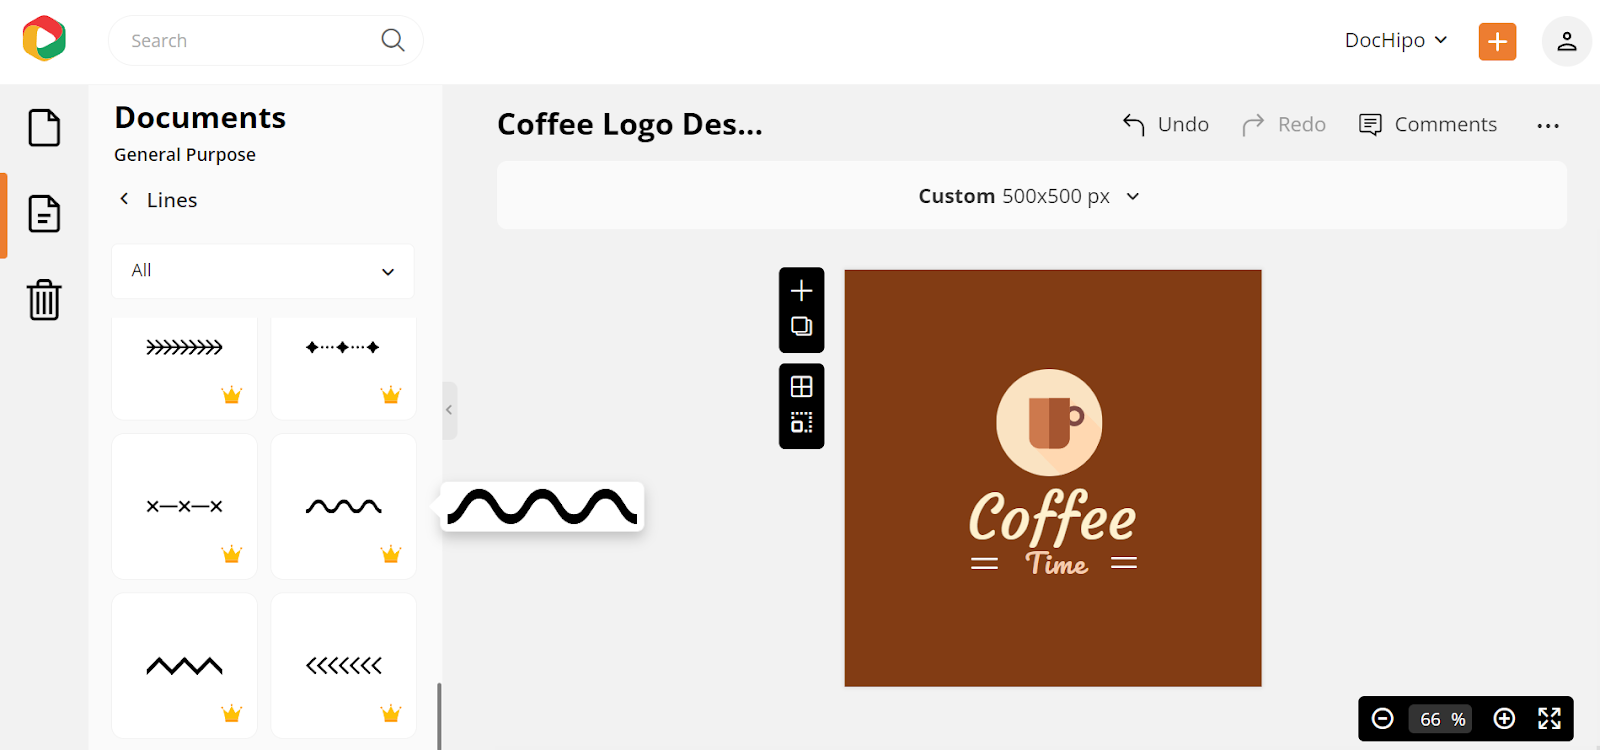Click the search magnifier icon

(393, 40)
